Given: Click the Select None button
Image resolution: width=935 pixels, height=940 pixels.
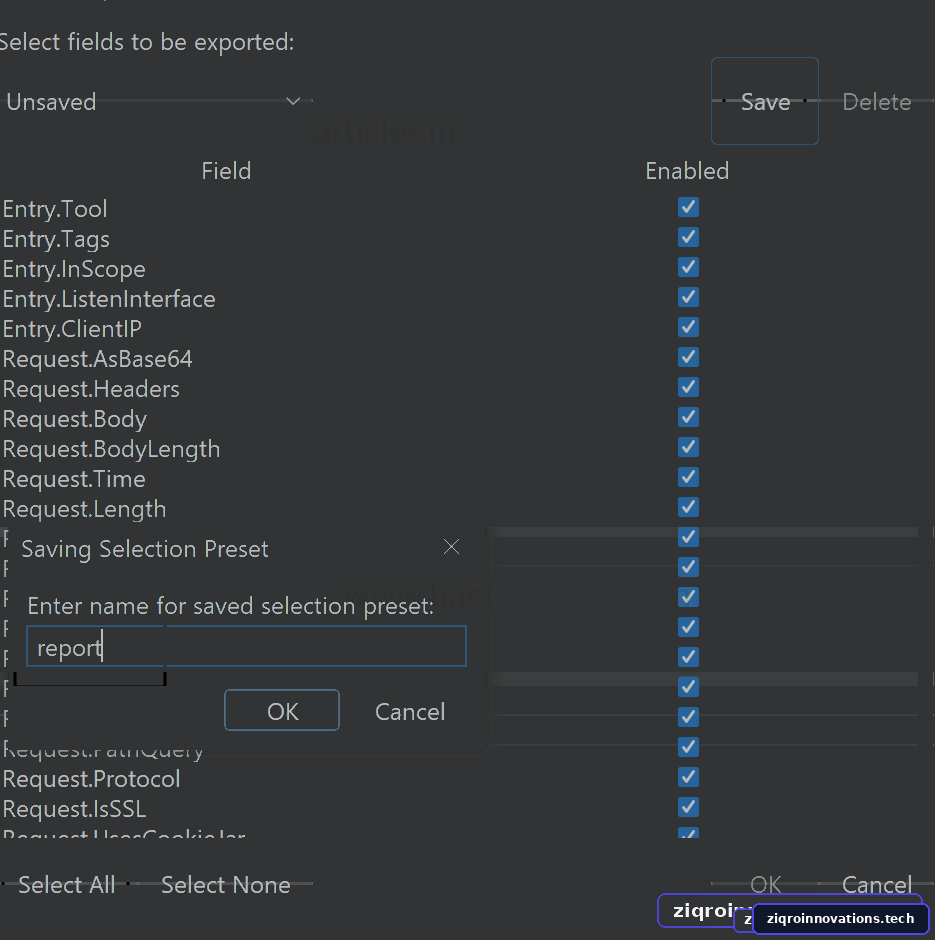Looking at the screenshot, I should pyautogui.click(x=225, y=885).
